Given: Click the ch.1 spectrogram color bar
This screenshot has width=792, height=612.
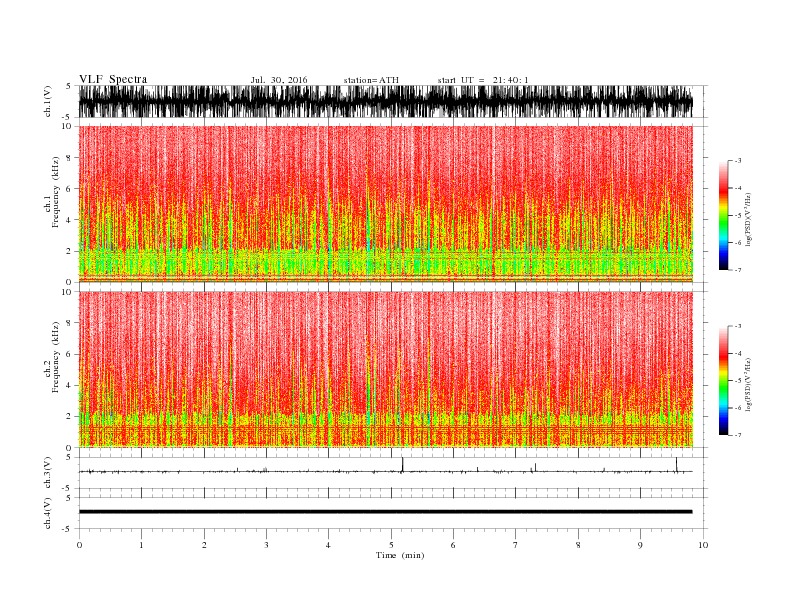Looking at the screenshot, I should pos(723,215).
